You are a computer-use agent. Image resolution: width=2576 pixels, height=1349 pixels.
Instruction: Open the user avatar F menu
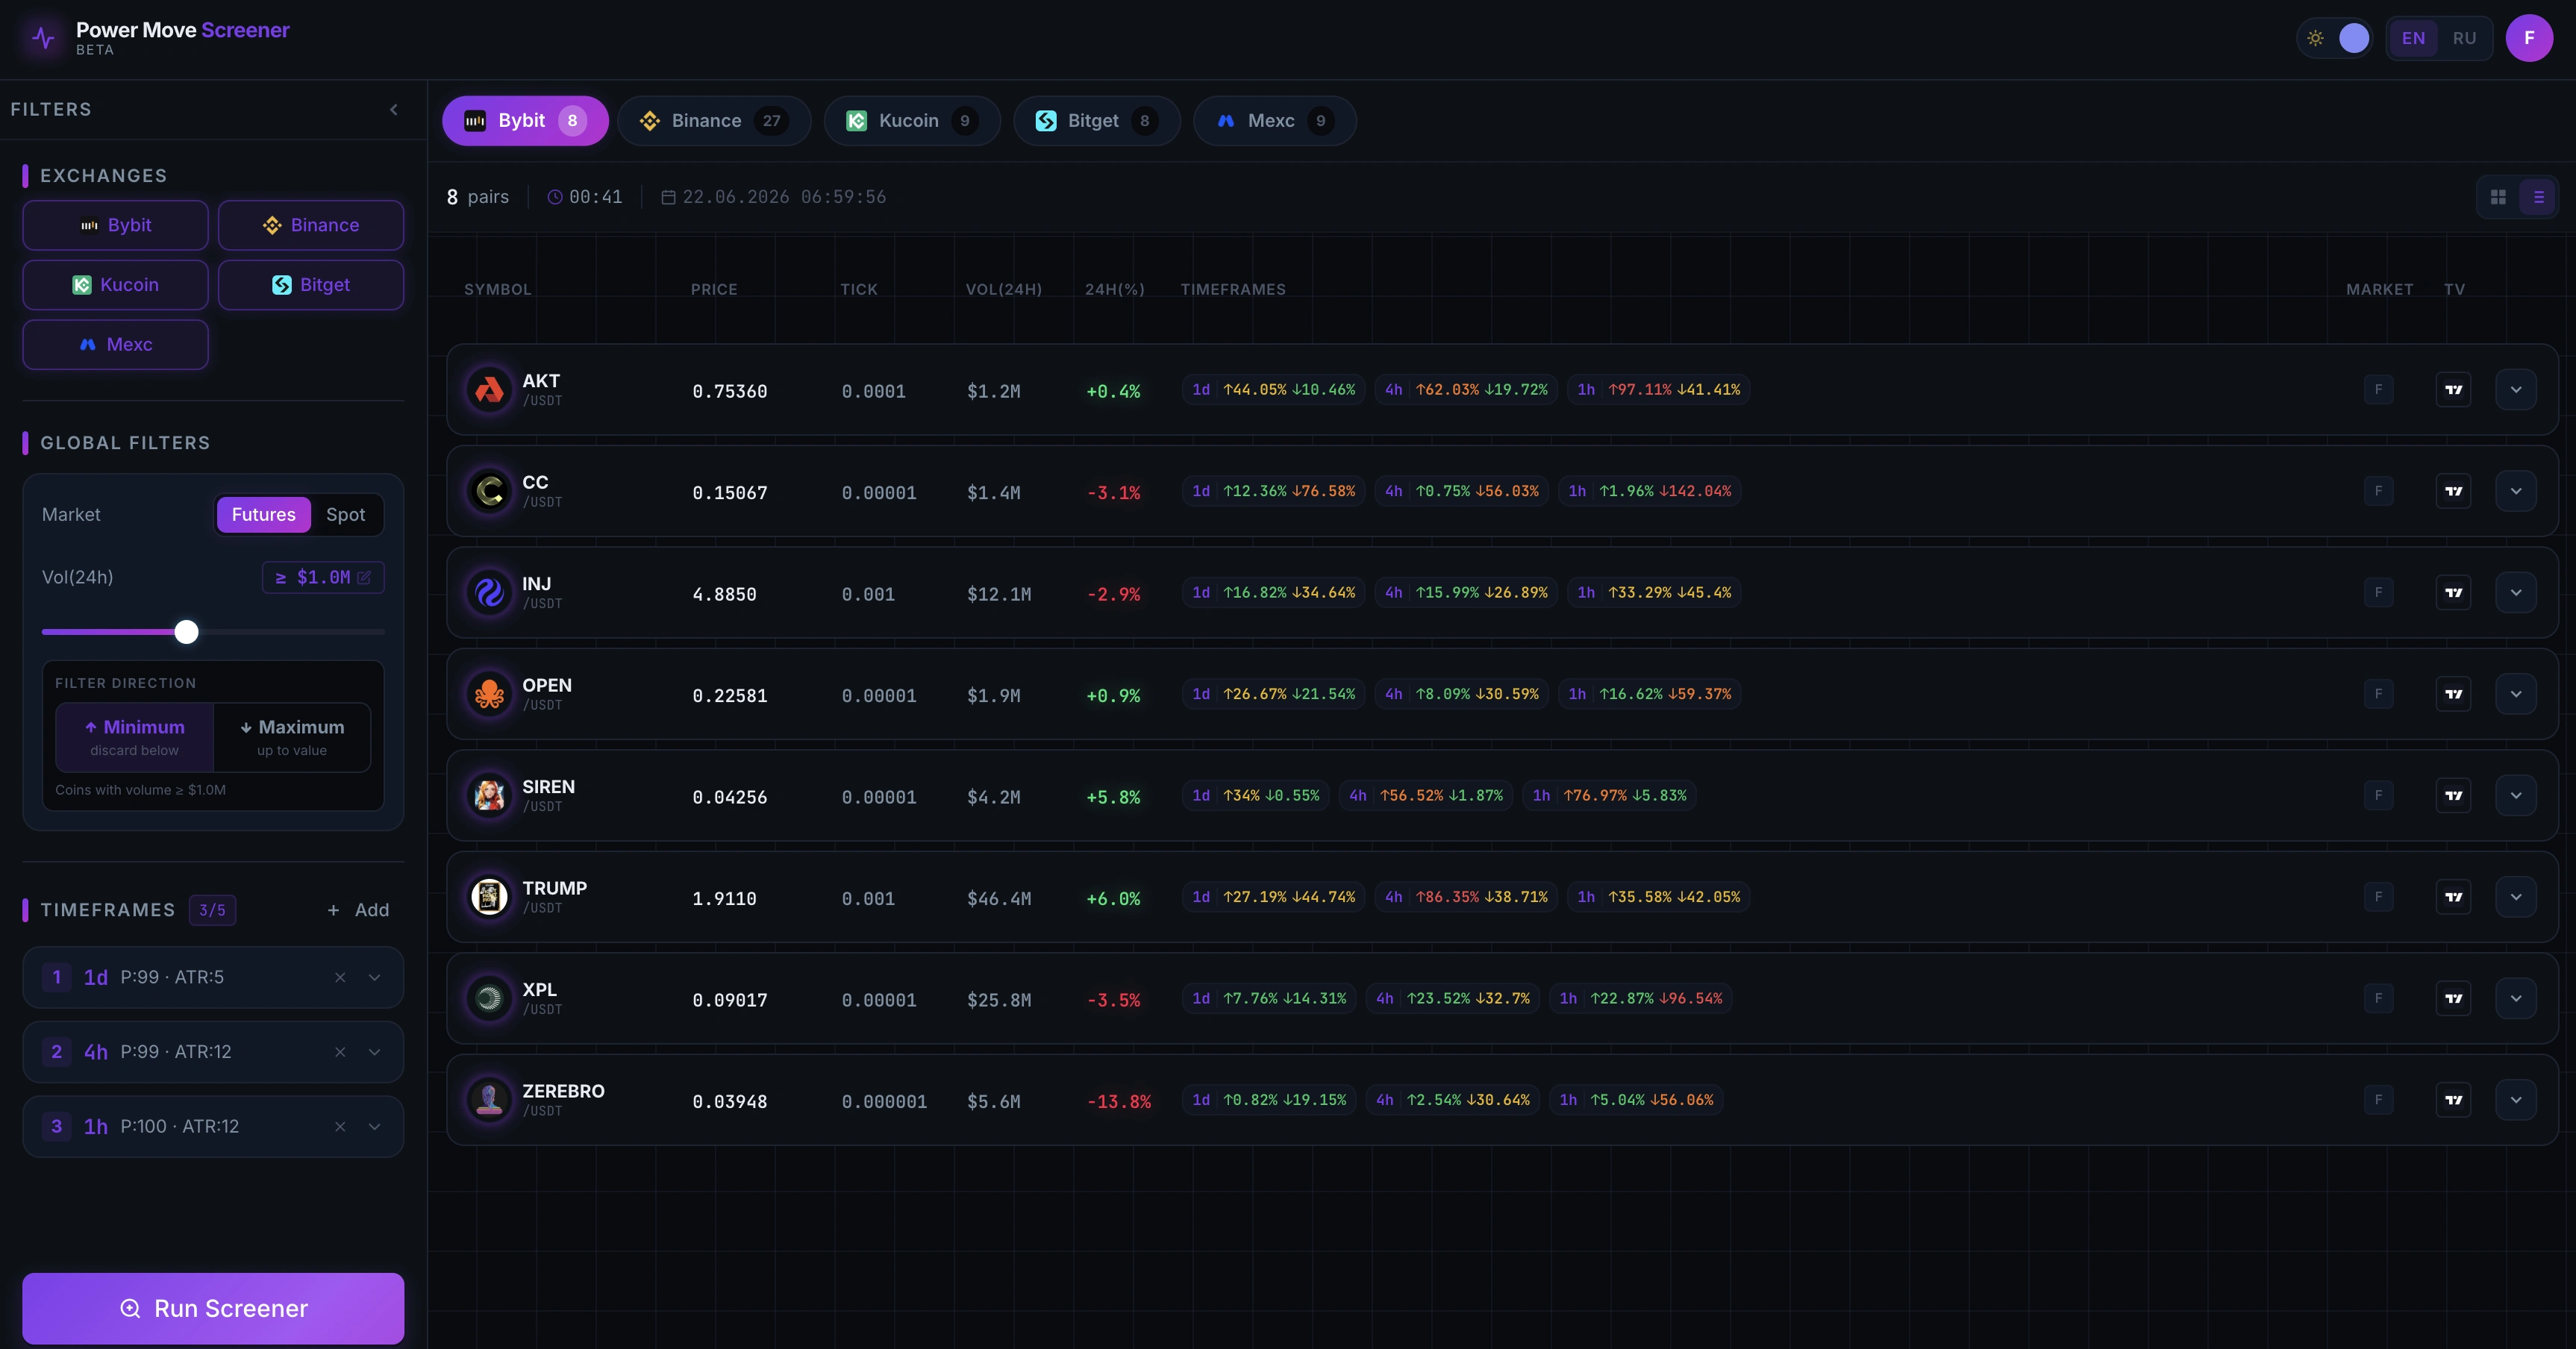pos(2529,38)
